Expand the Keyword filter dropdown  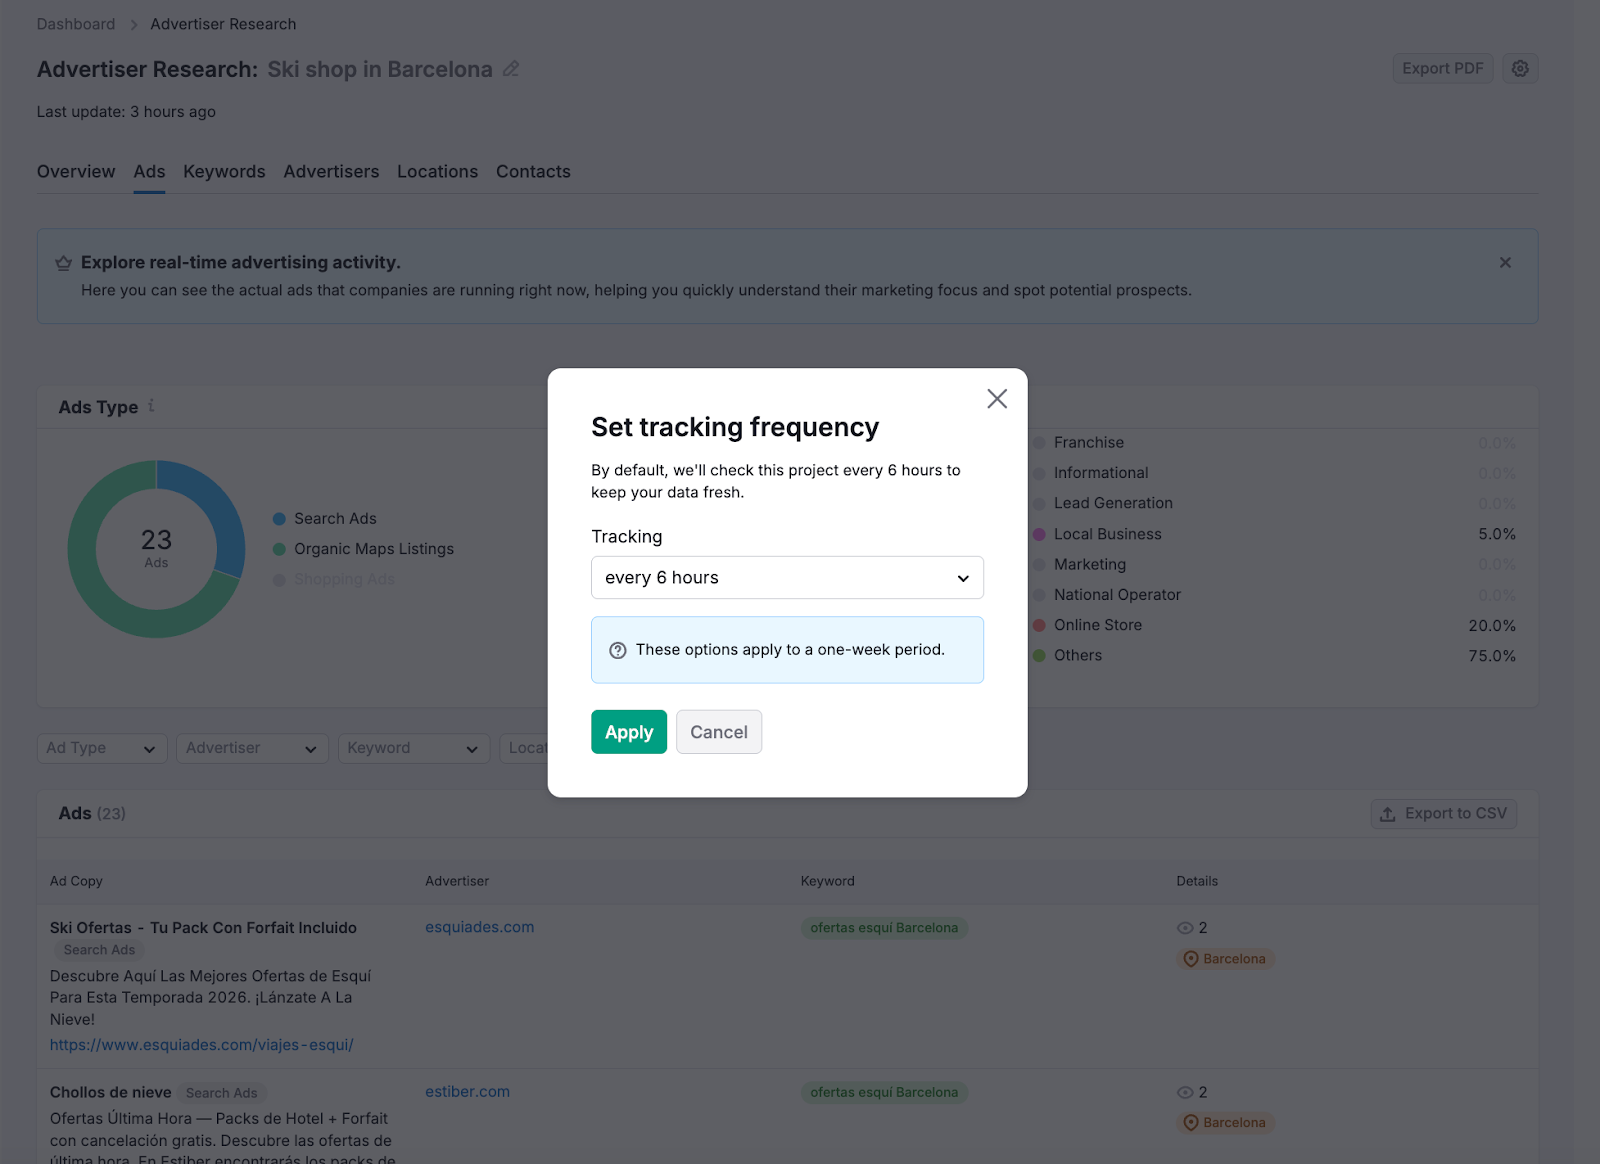[412, 748]
